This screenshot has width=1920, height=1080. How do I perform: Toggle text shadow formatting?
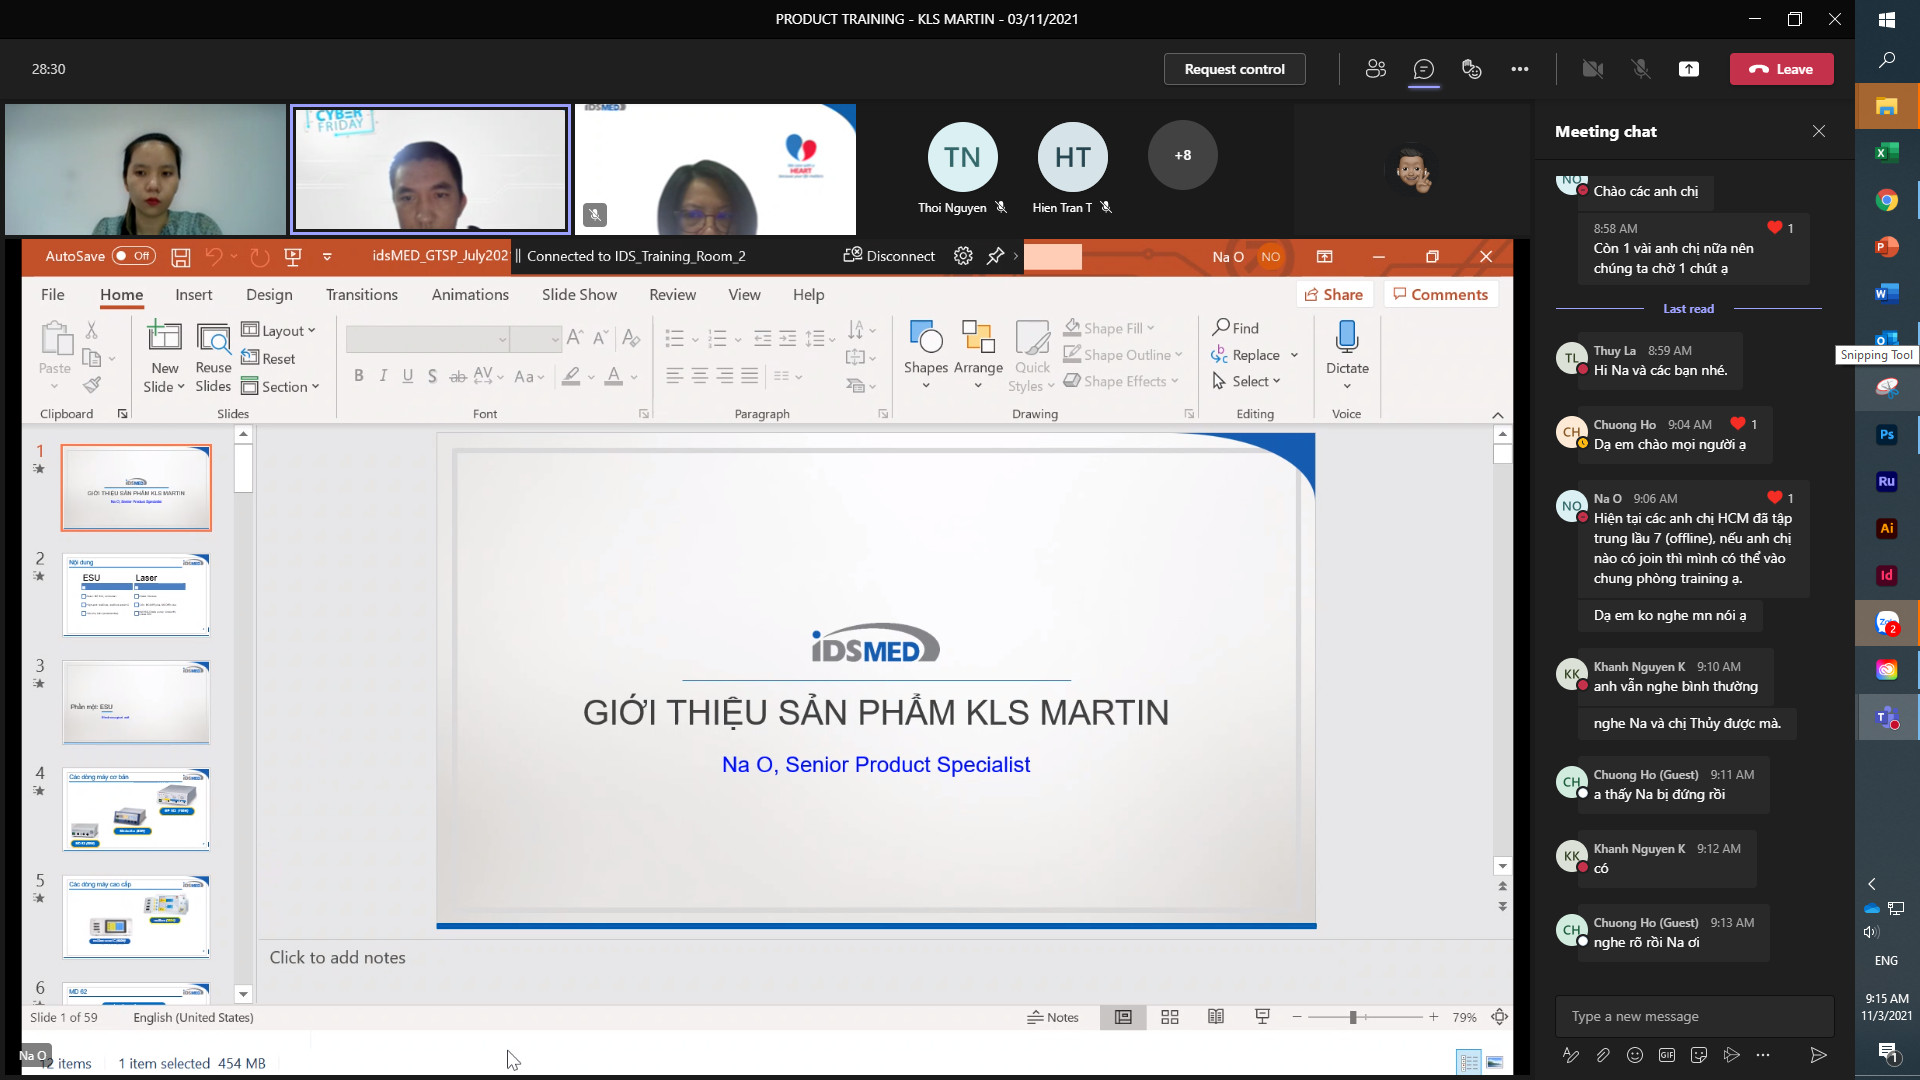[x=432, y=376]
